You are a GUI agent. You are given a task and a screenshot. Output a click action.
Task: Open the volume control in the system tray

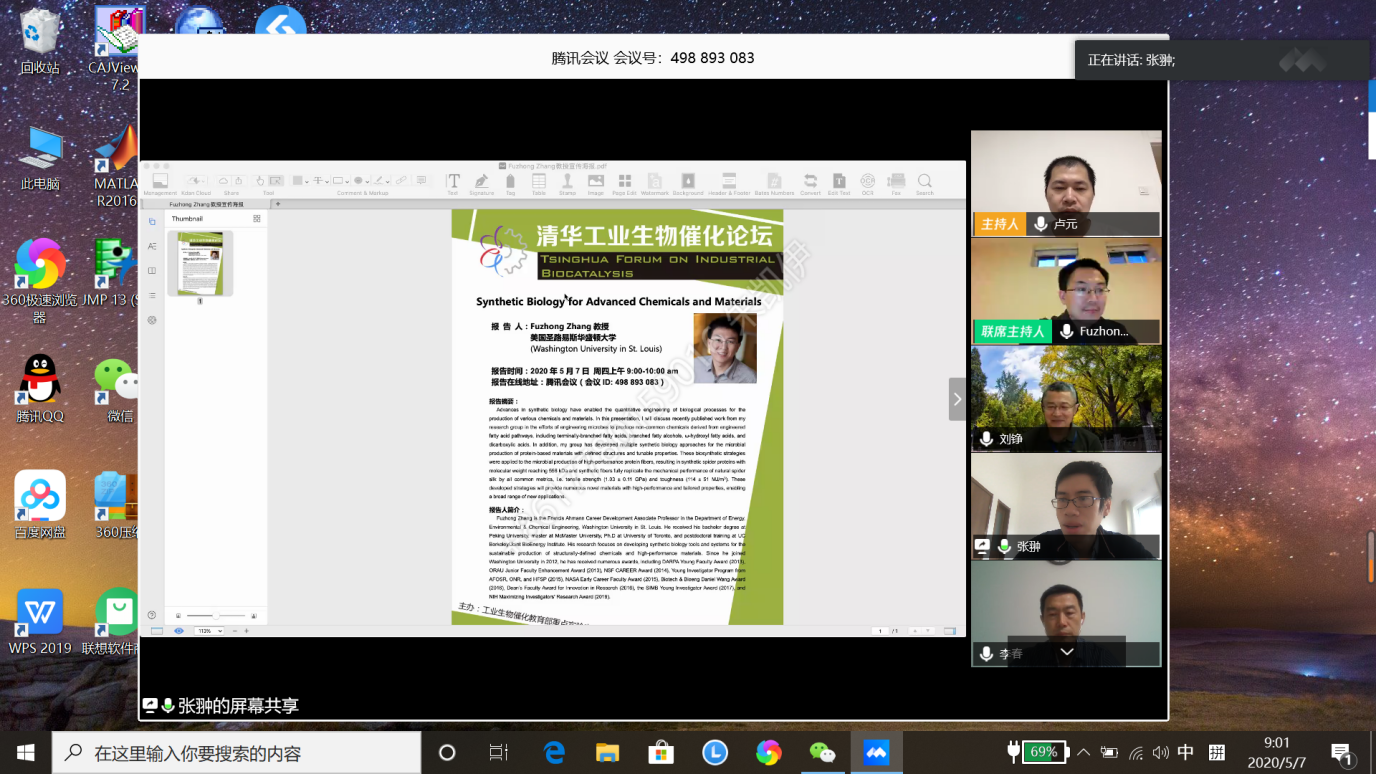[x=1160, y=752]
